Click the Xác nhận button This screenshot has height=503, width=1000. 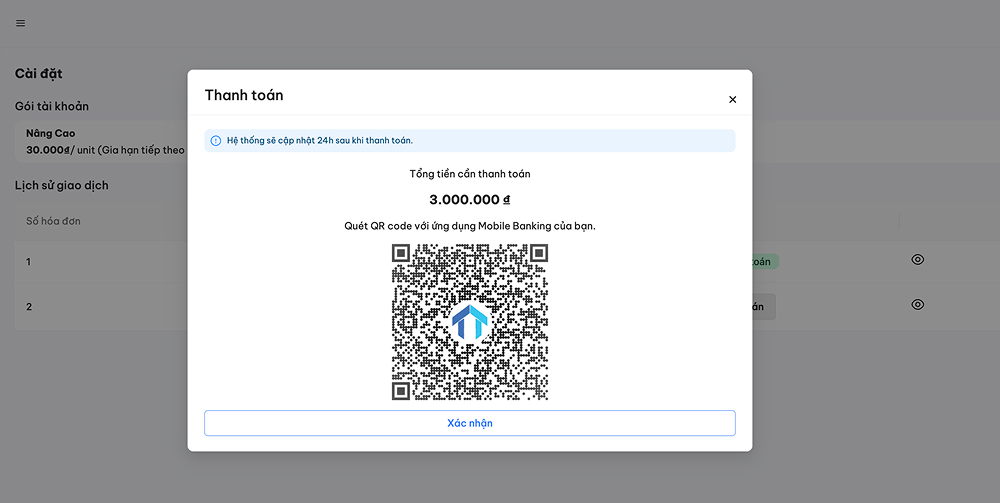tap(469, 423)
